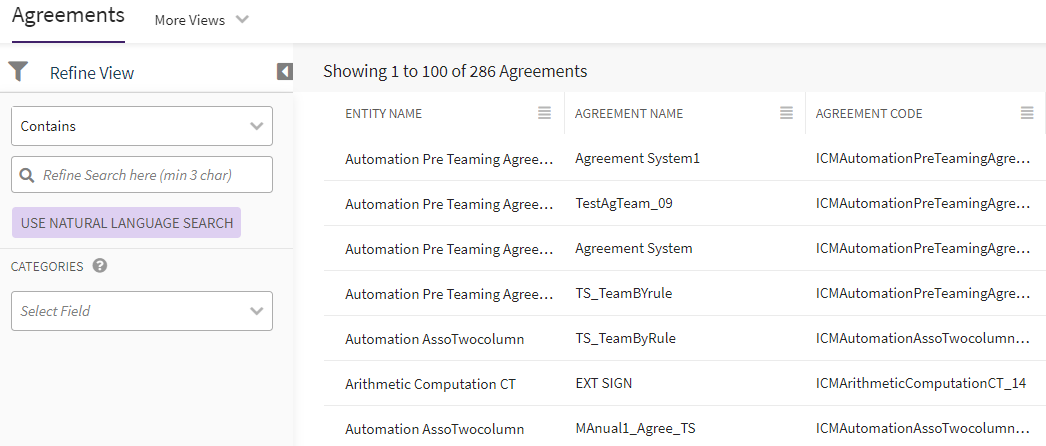This screenshot has height=446, width=1046.
Task: Open Entity Name column menu icon
Action: click(544, 114)
